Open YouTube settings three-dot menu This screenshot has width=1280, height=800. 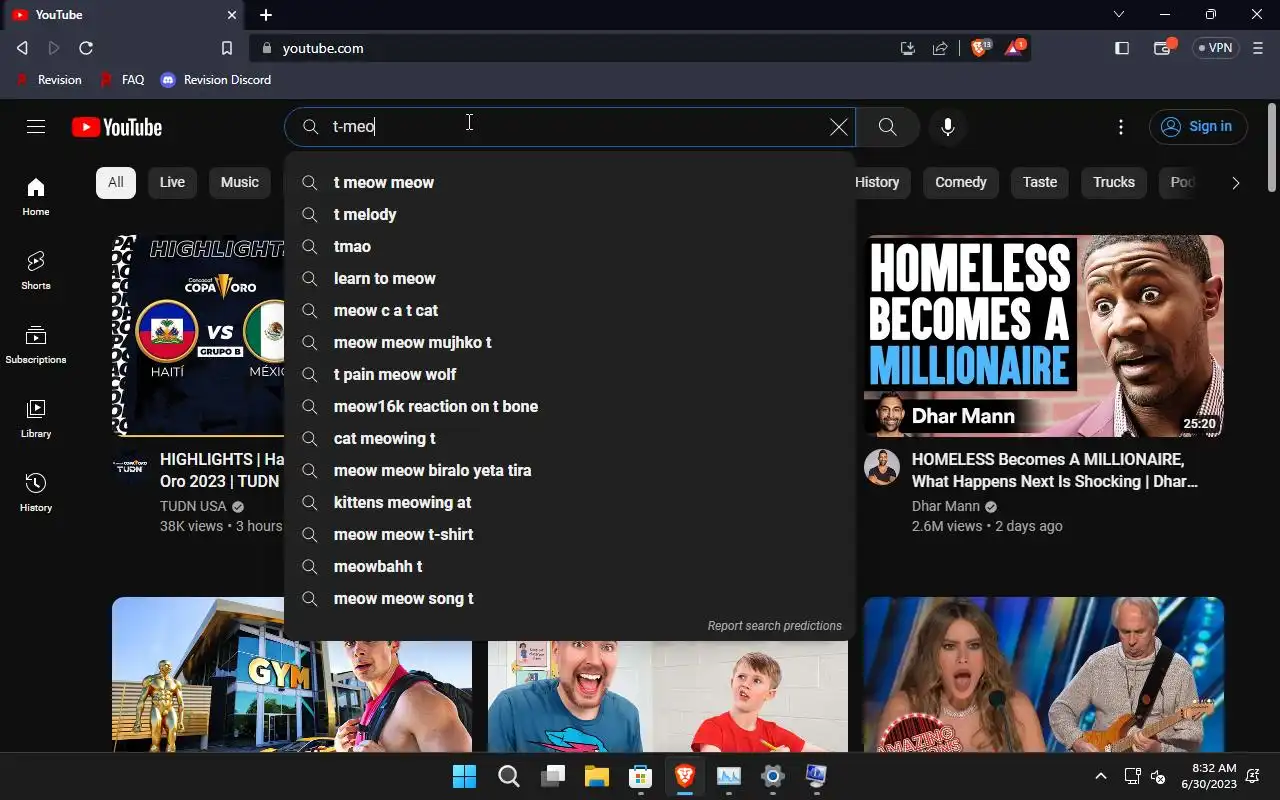[1121, 127]
